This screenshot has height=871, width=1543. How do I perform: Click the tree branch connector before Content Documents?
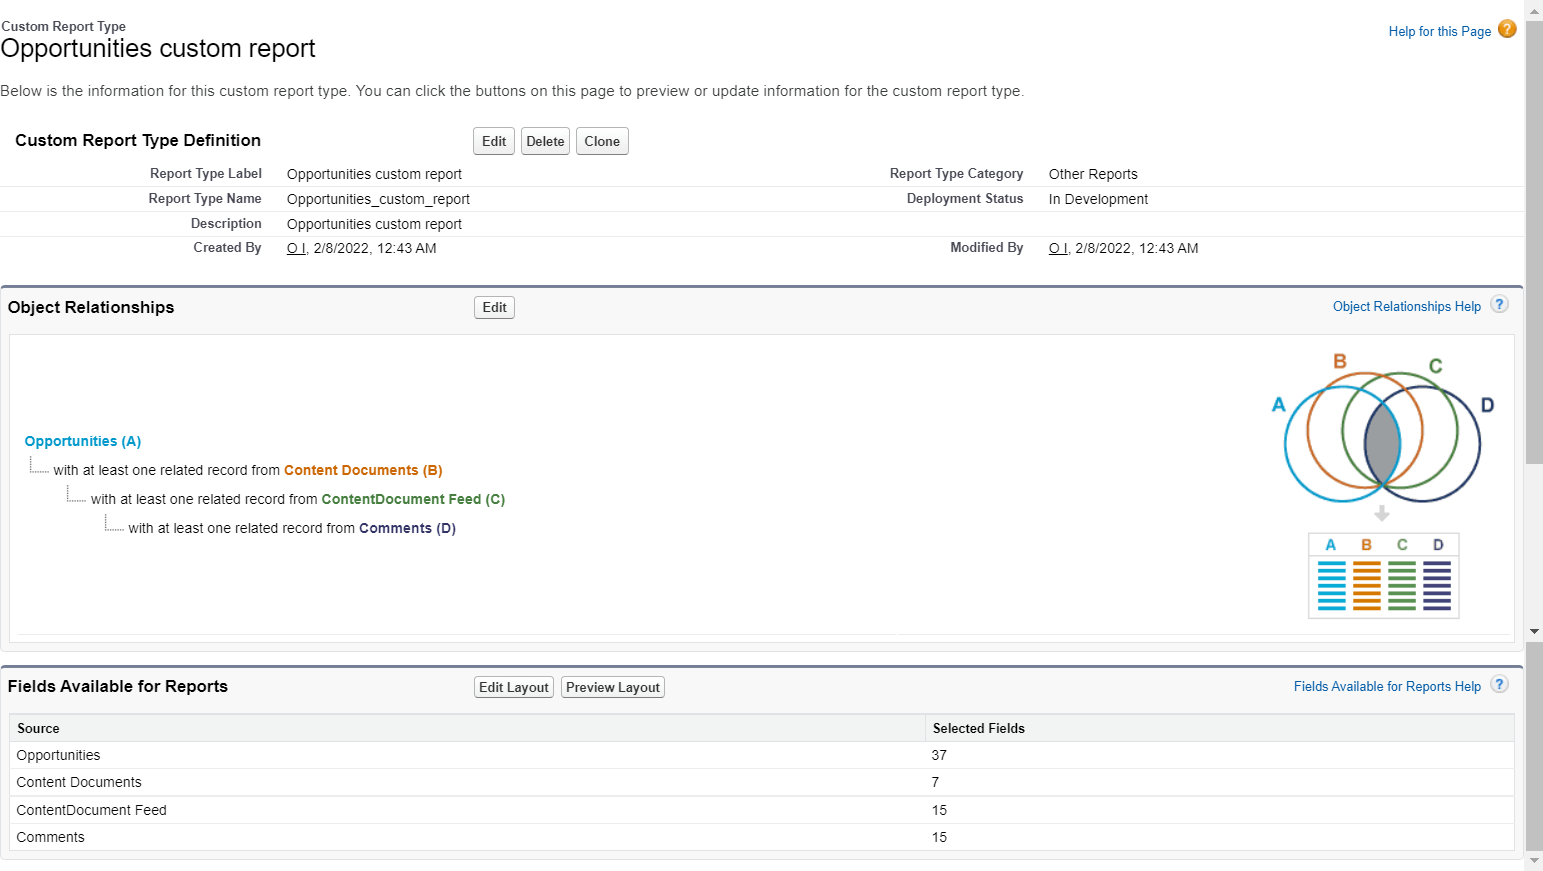coord(40,467)
